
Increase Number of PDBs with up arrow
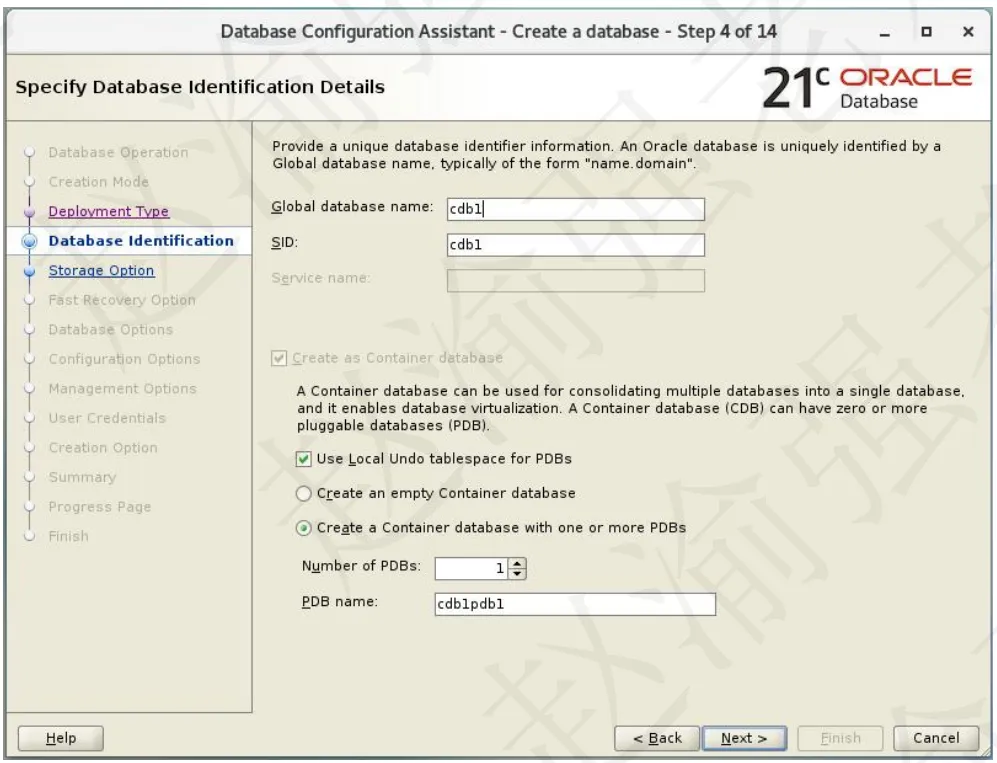pos(518,563)
